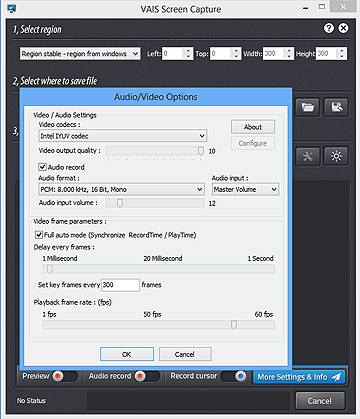Image resolution: width=360 pixels, height=419 pixels.
Task: Open the Audio input Master Volume dropdown
Action: [x=245, y=189]
